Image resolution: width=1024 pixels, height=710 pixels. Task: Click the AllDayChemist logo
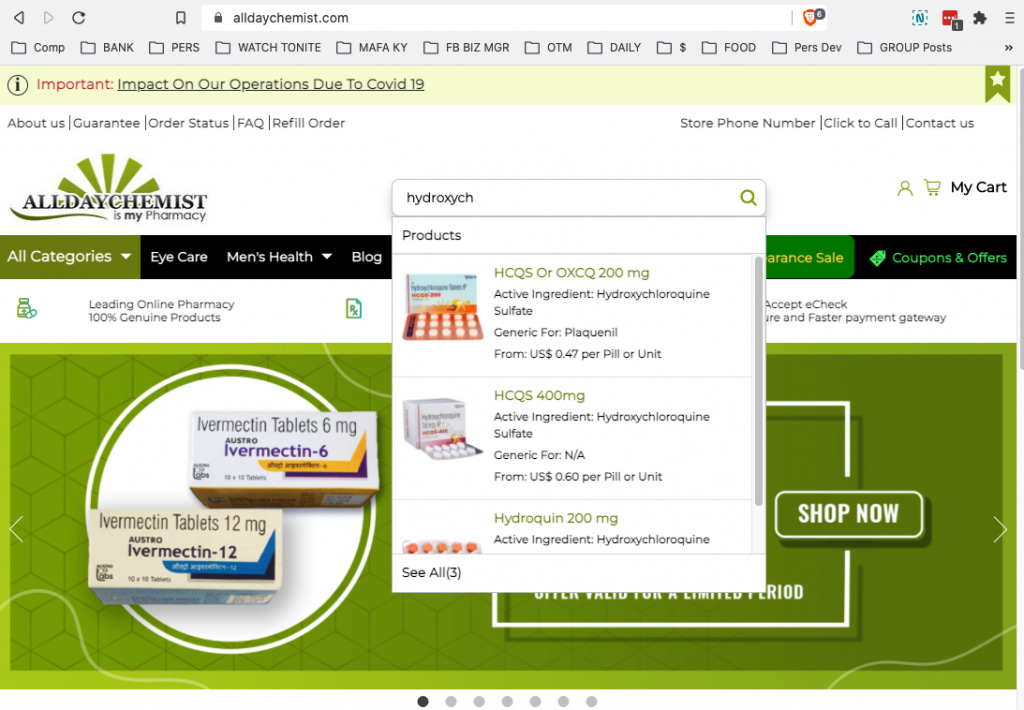[x=108, y=189]
